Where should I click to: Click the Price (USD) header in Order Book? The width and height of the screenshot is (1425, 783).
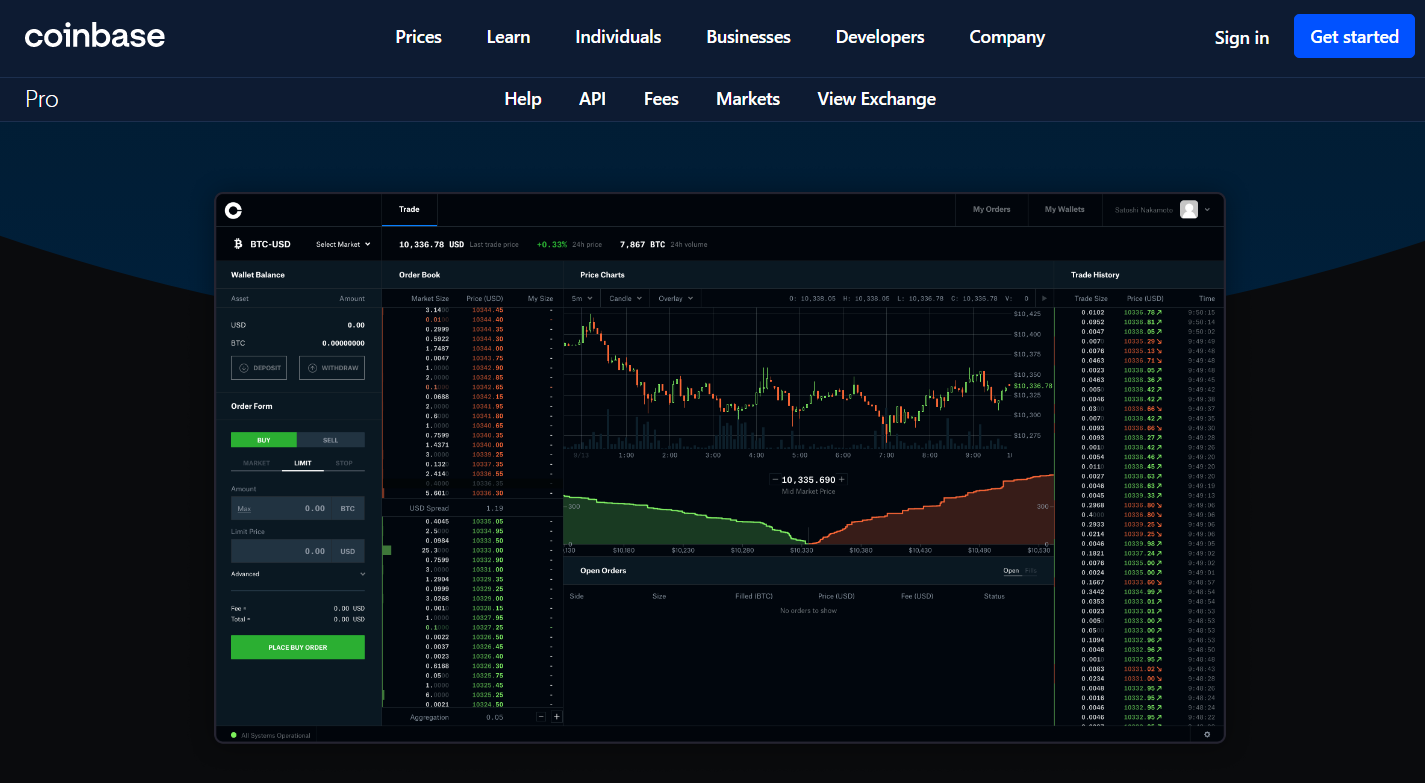point(485,298)
